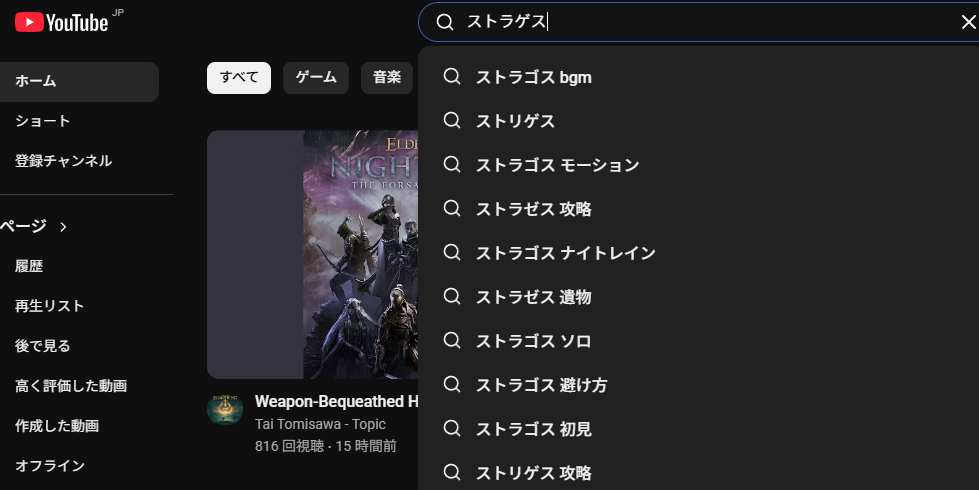Select the ゲーム filter chip

tap(316, 77)
